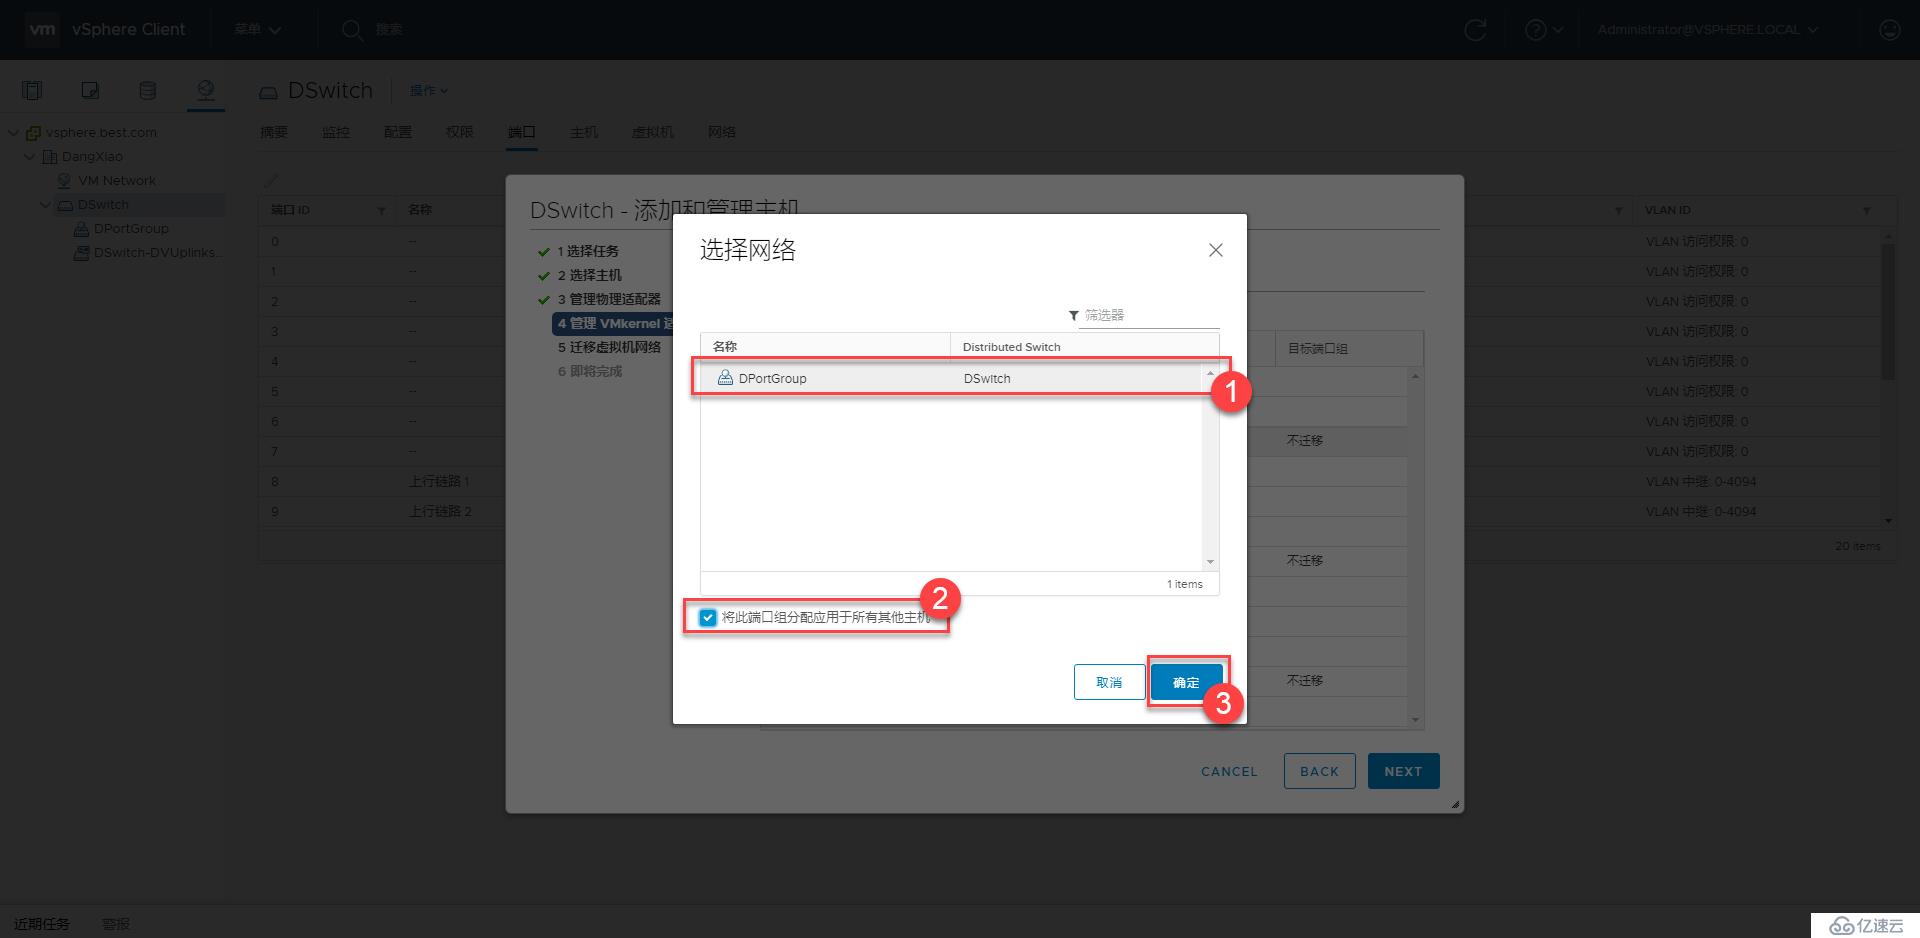The width and height of the screenshot is (1920, 938).
Task: Confirm with the 确定 button
Action: 1186,682
